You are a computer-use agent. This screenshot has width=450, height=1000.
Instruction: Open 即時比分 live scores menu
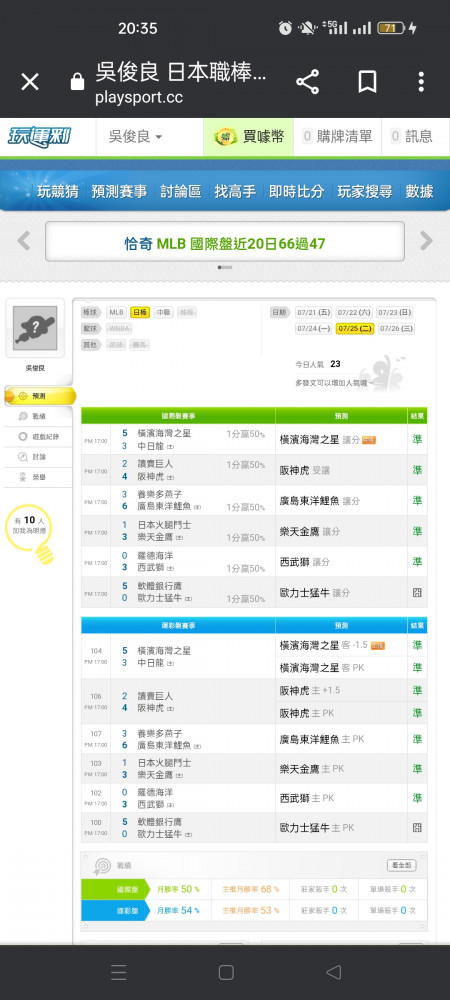(x=296, y=191)
